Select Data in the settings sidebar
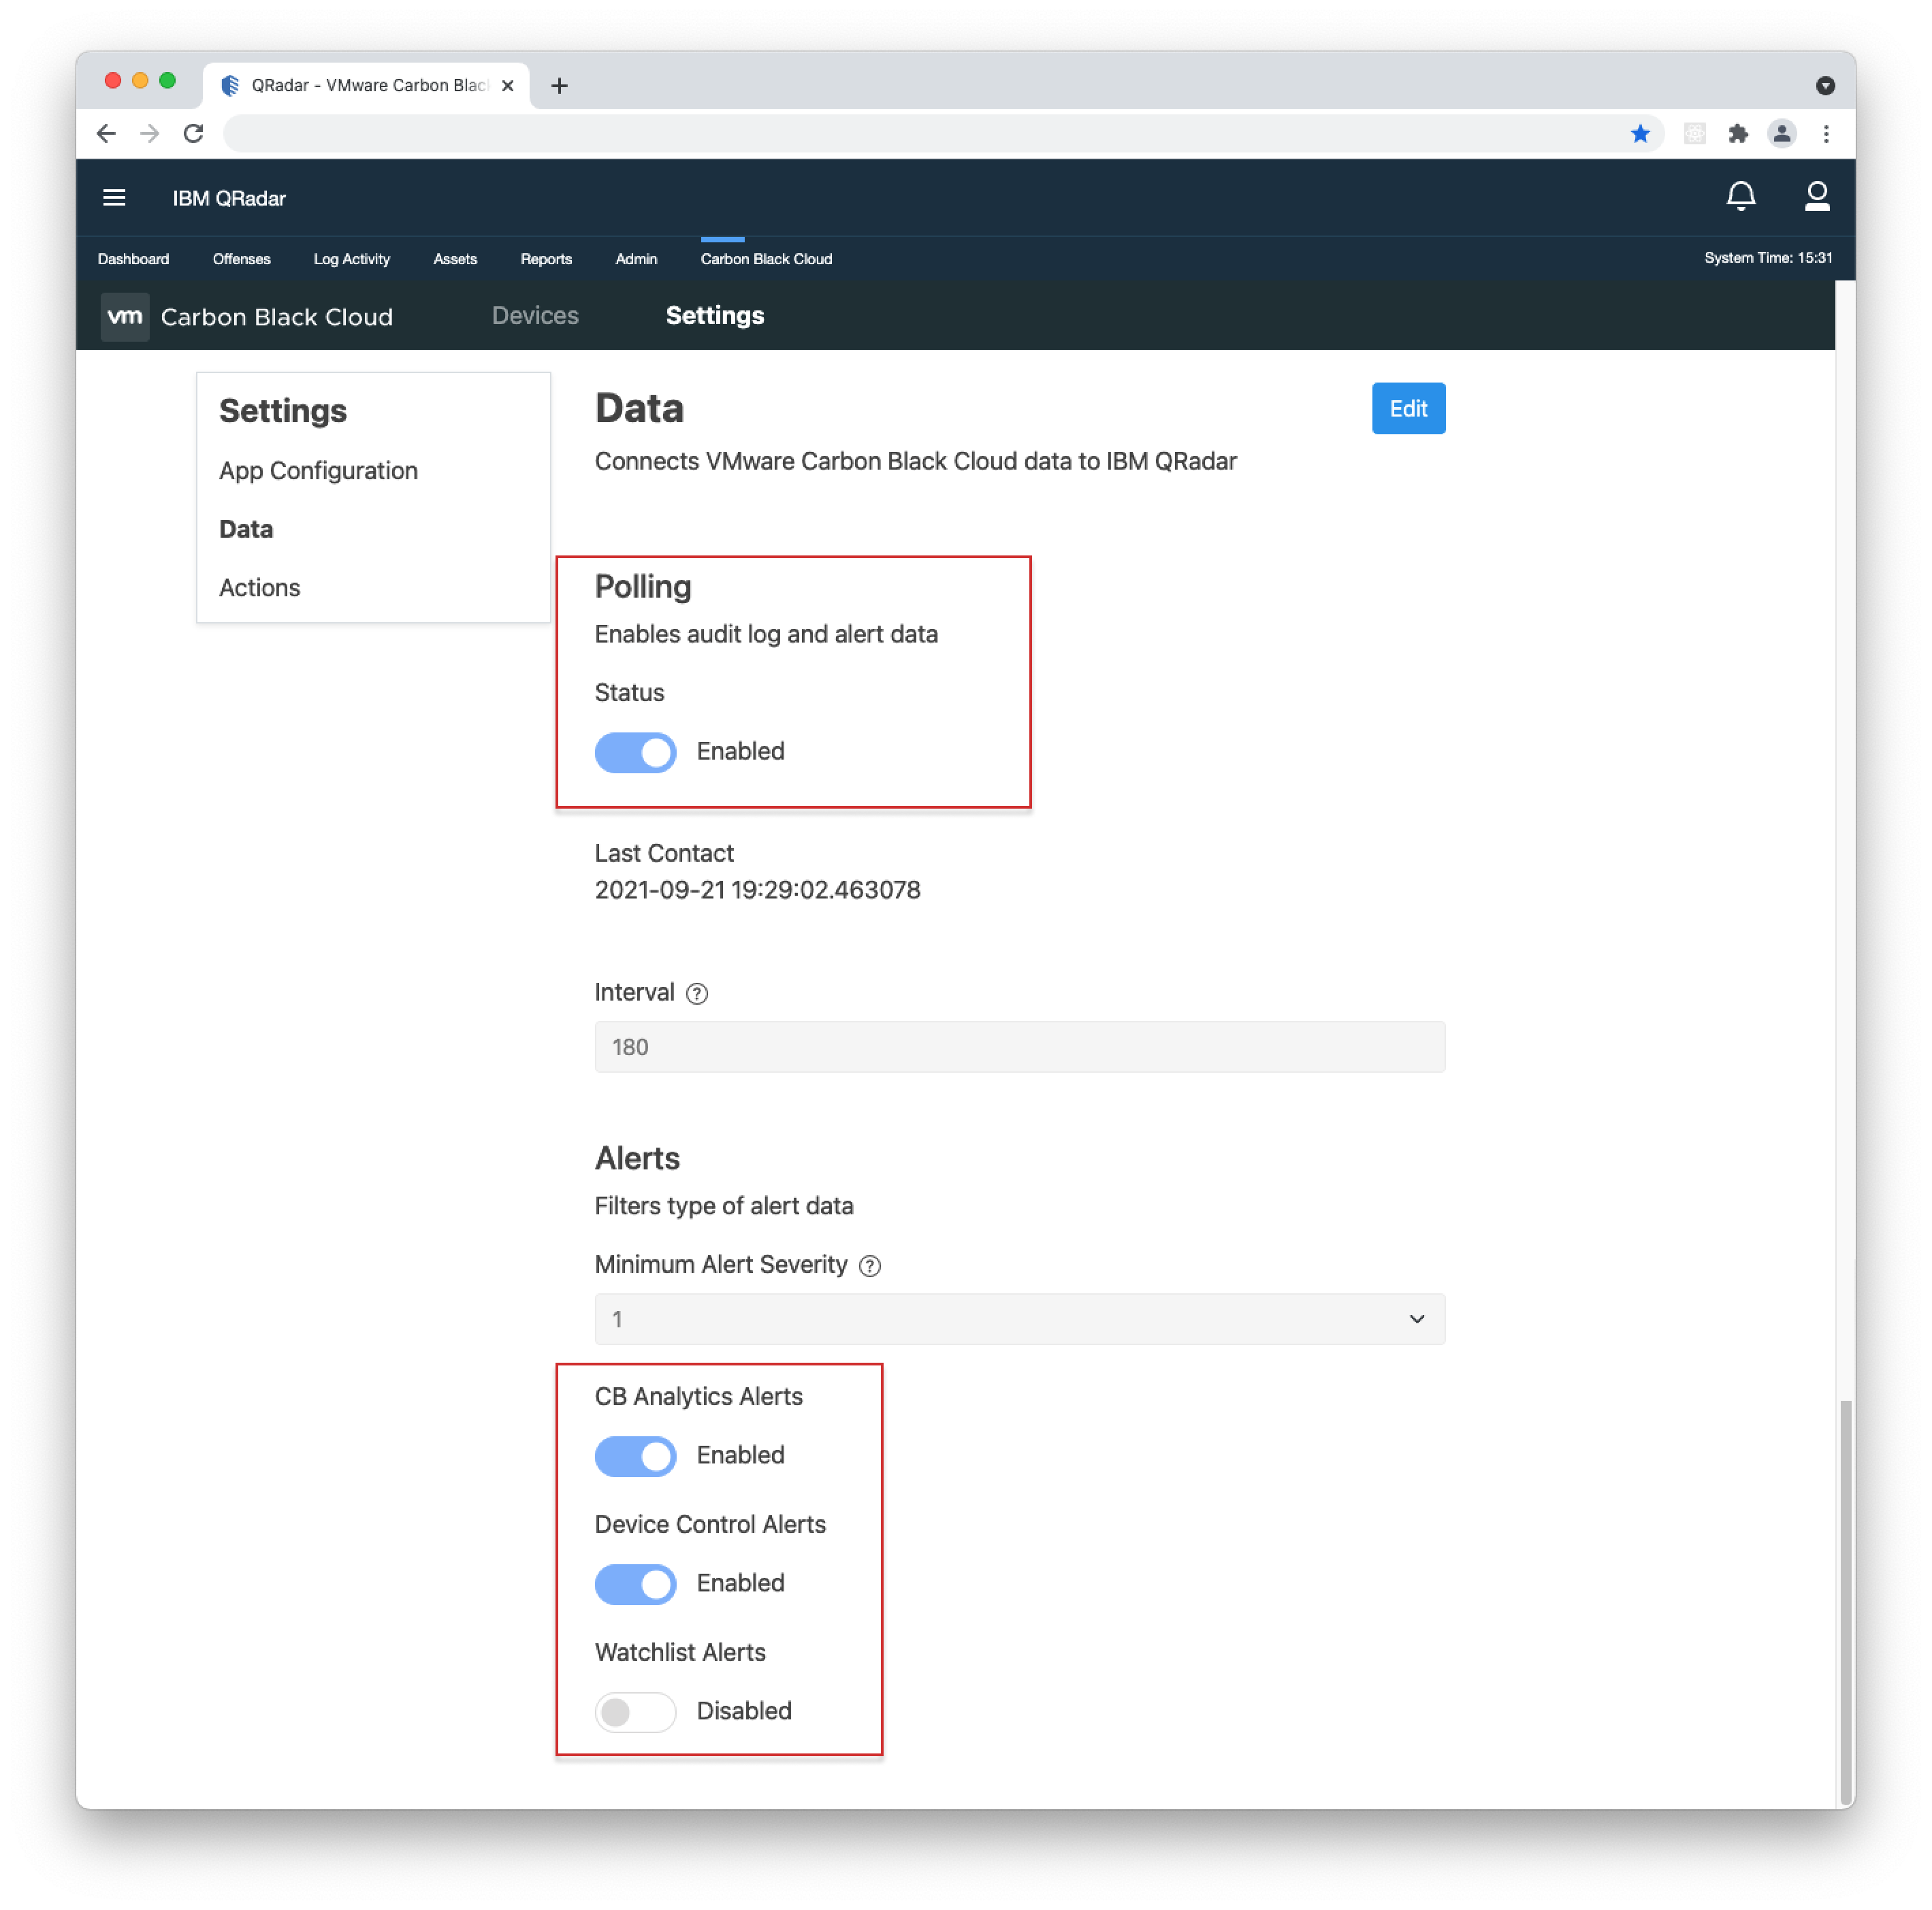The image size is (1932, 1910). click(246, 529)
